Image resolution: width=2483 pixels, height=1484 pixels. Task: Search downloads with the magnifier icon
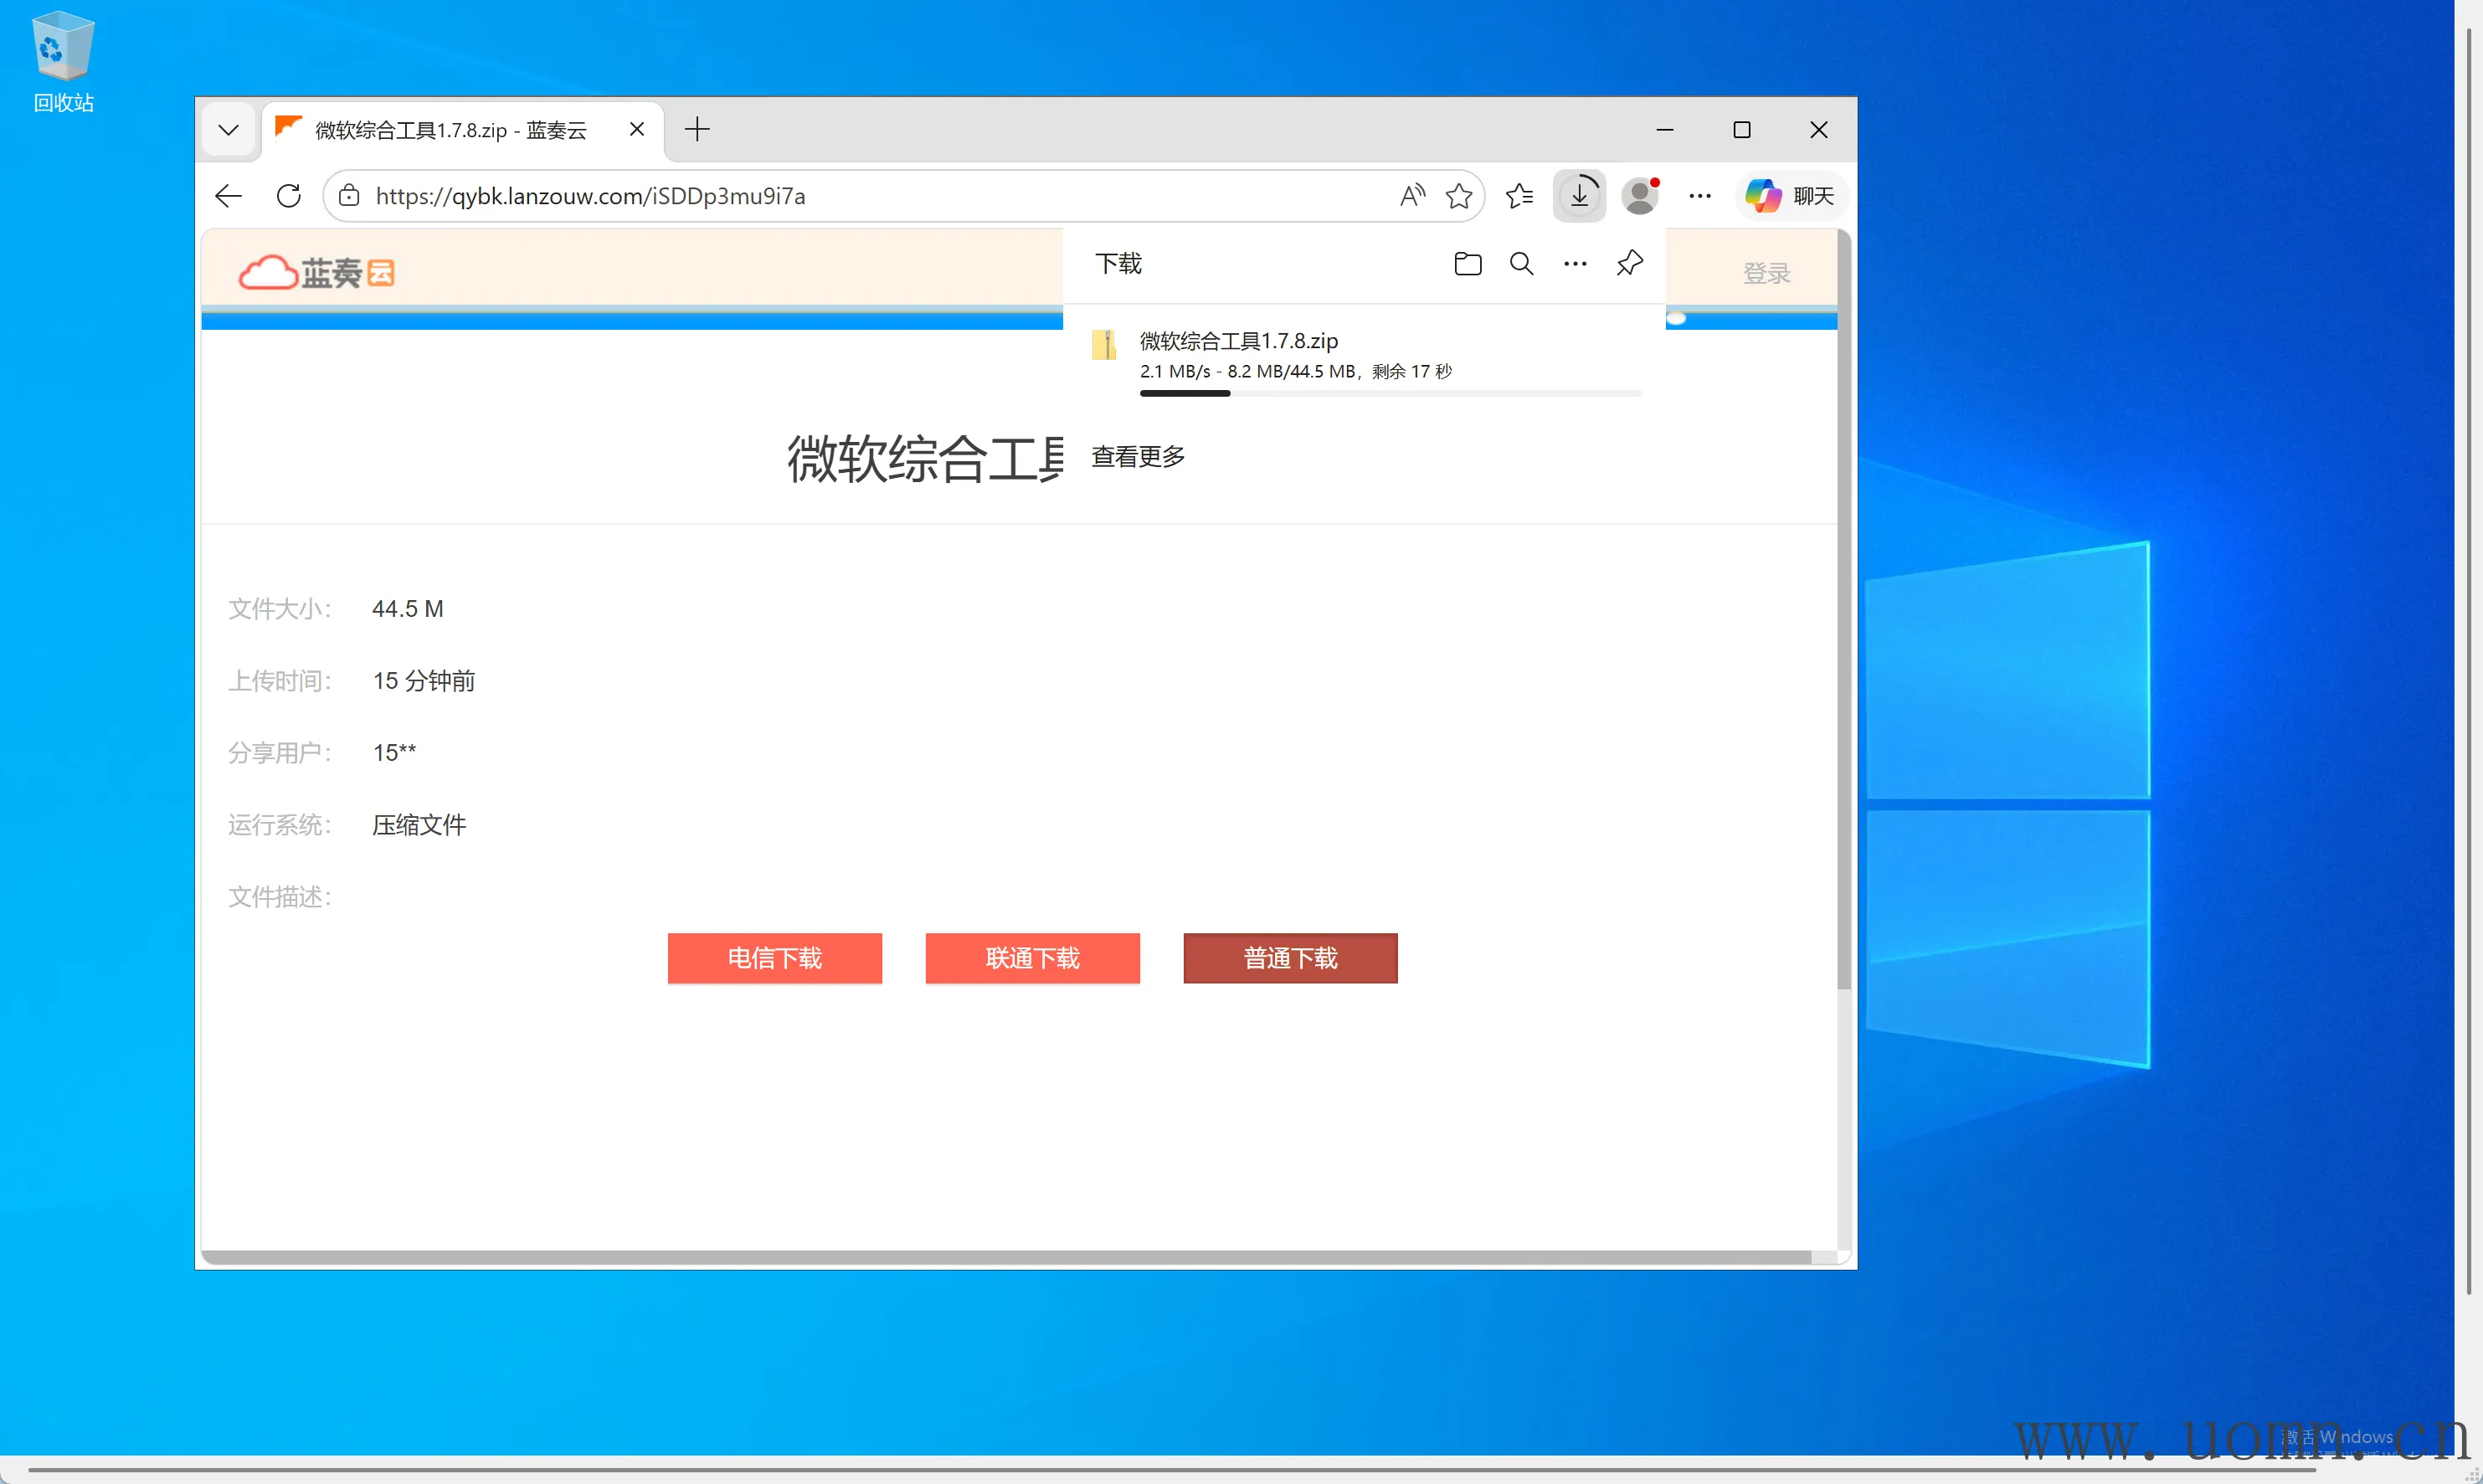click(x=1521, y=264)
